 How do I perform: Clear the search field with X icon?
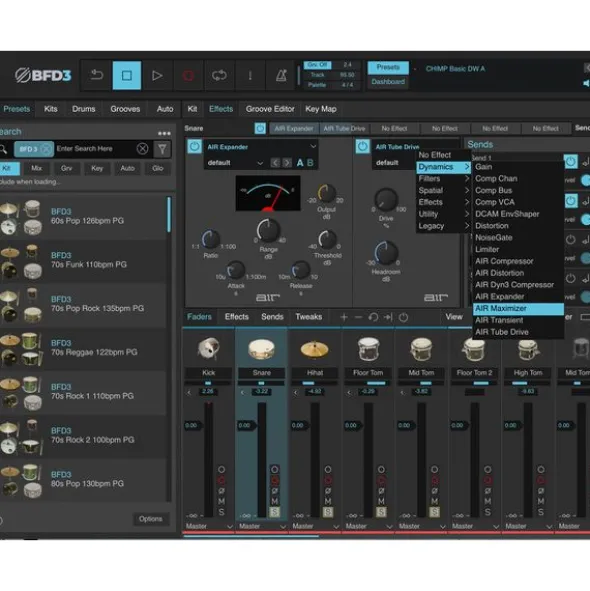coord(142,149)
